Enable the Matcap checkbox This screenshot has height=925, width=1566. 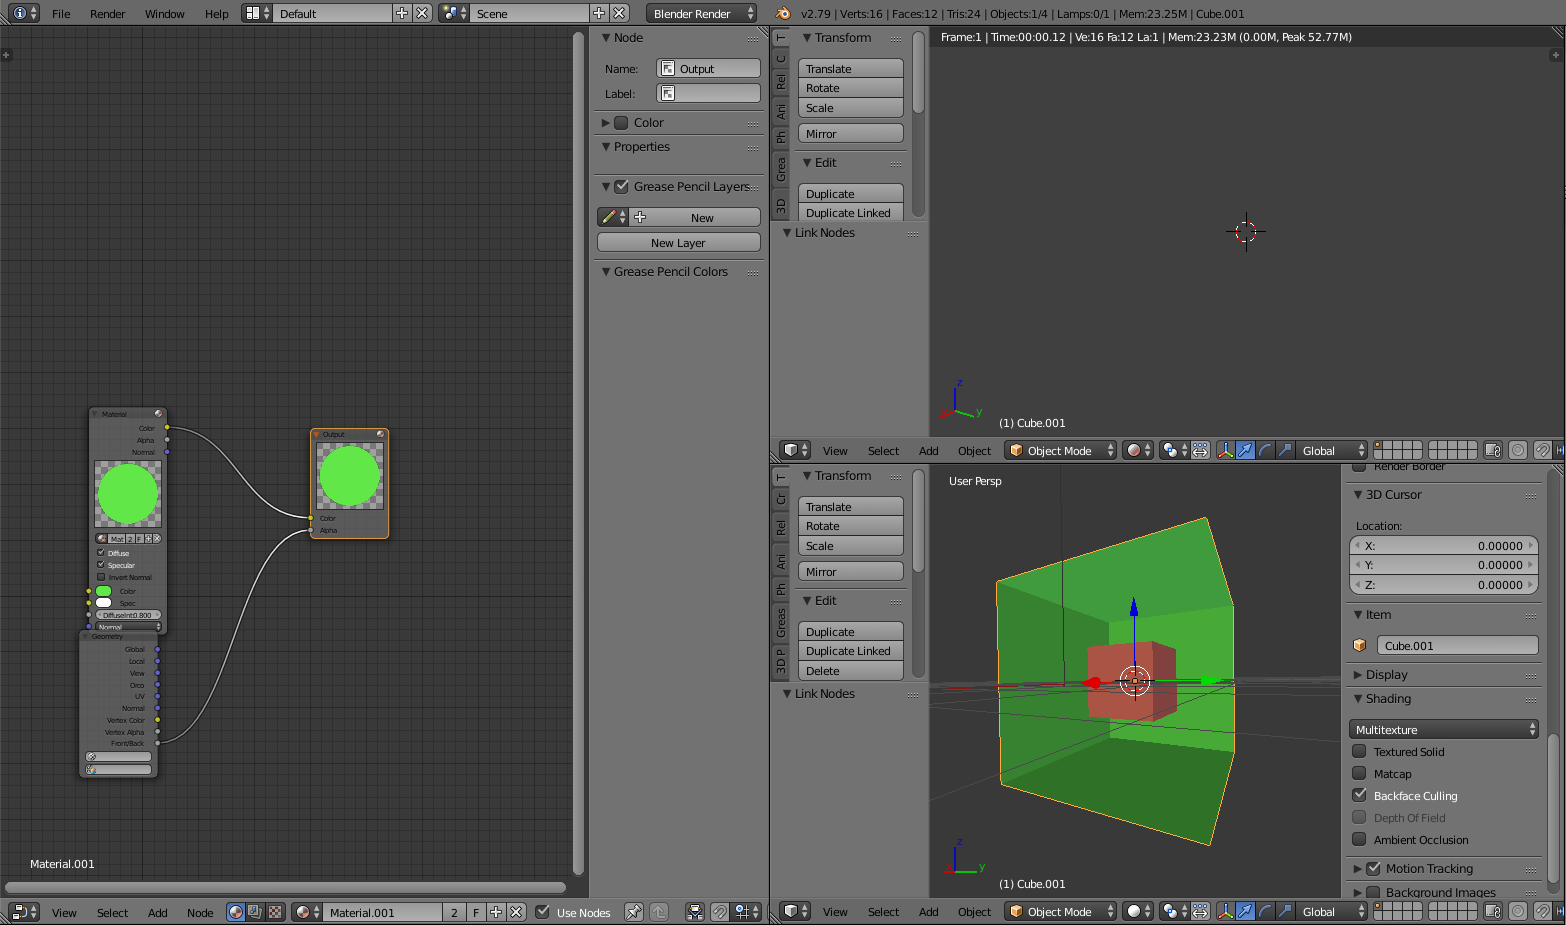coord(1359,773)
